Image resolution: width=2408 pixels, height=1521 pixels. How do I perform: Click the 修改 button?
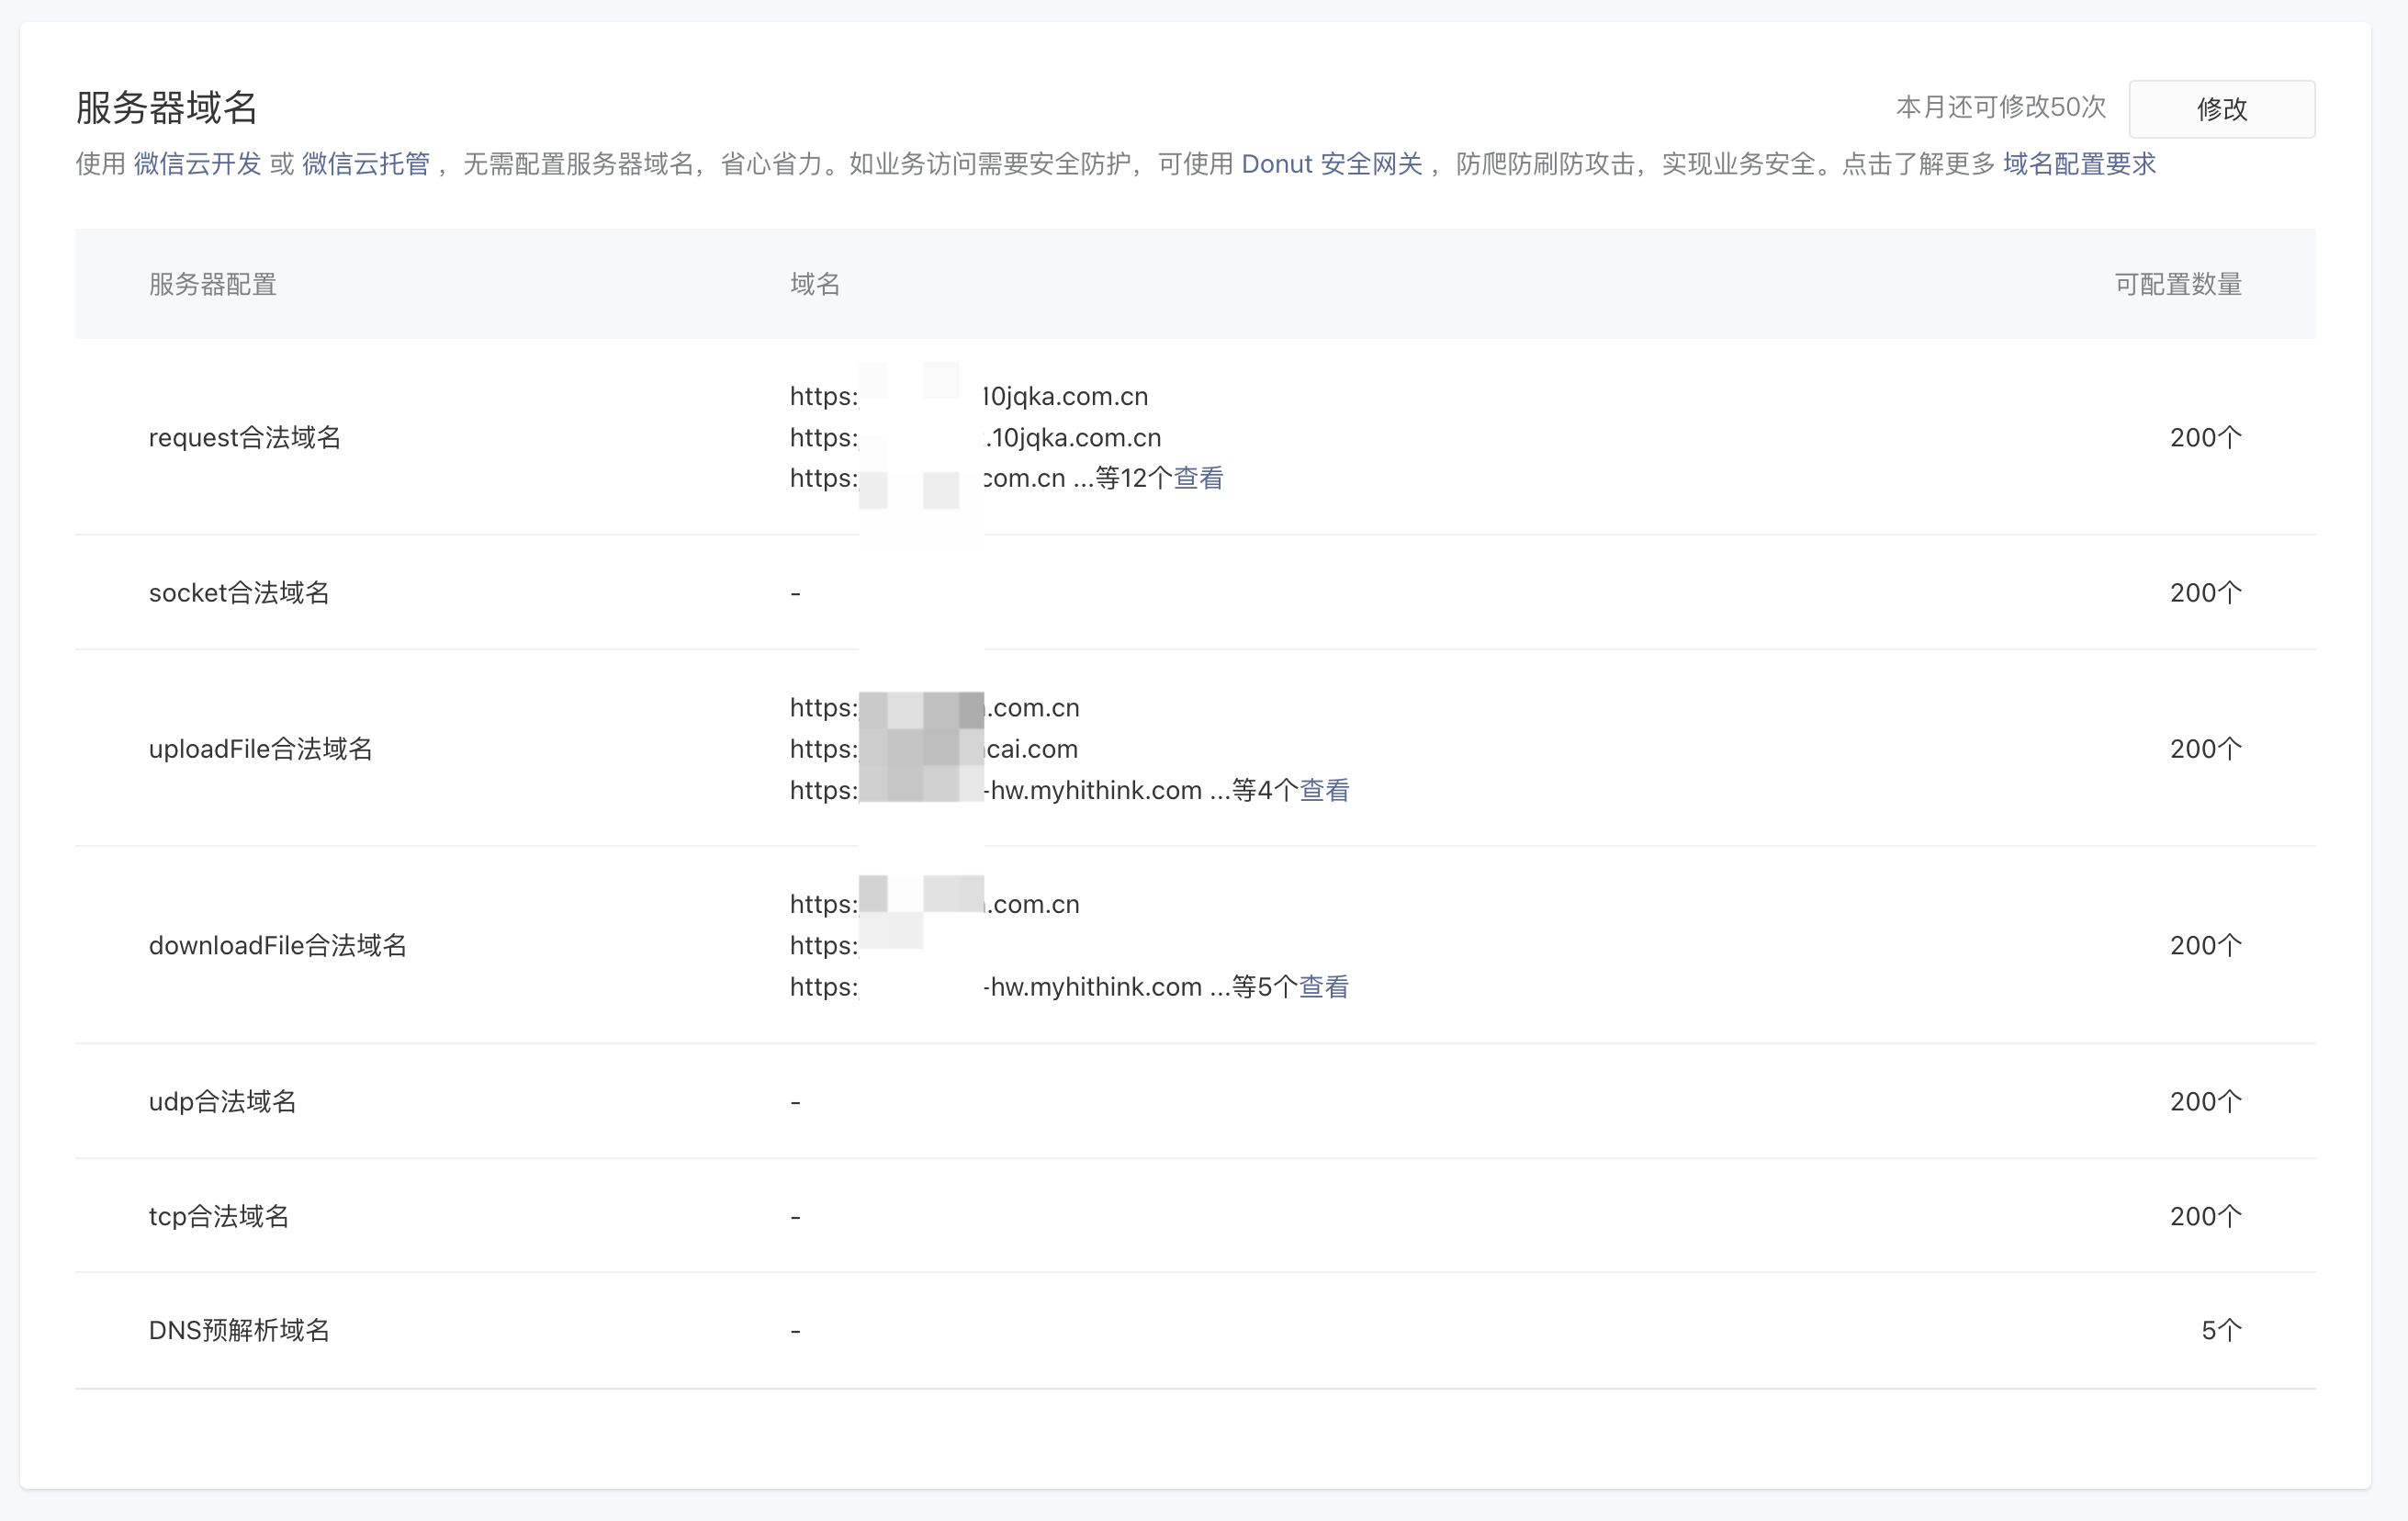point(2221,109)
